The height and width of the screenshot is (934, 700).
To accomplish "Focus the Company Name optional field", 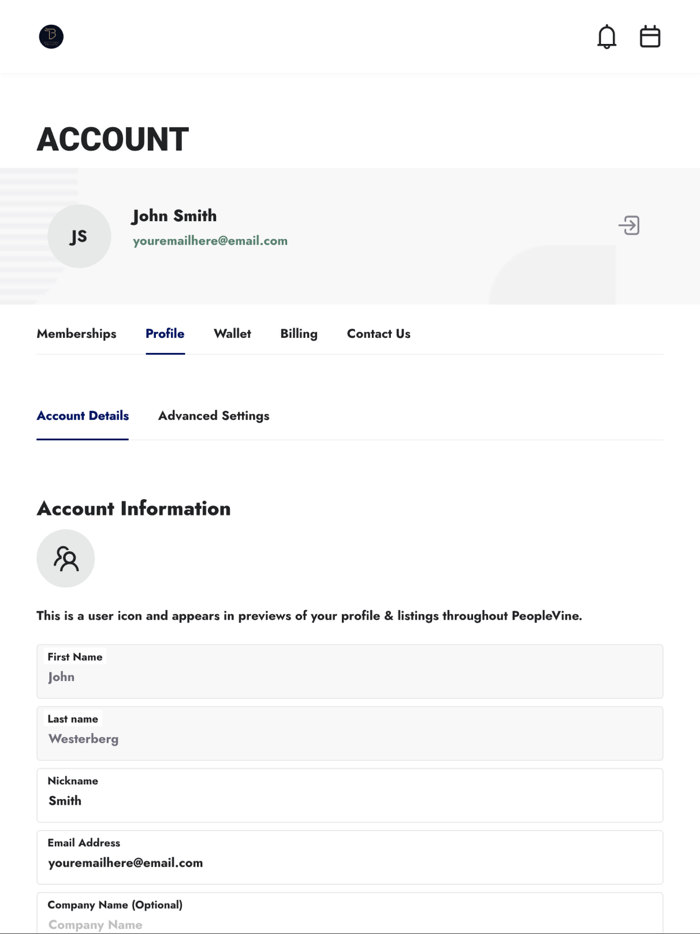I will (349, 921).
